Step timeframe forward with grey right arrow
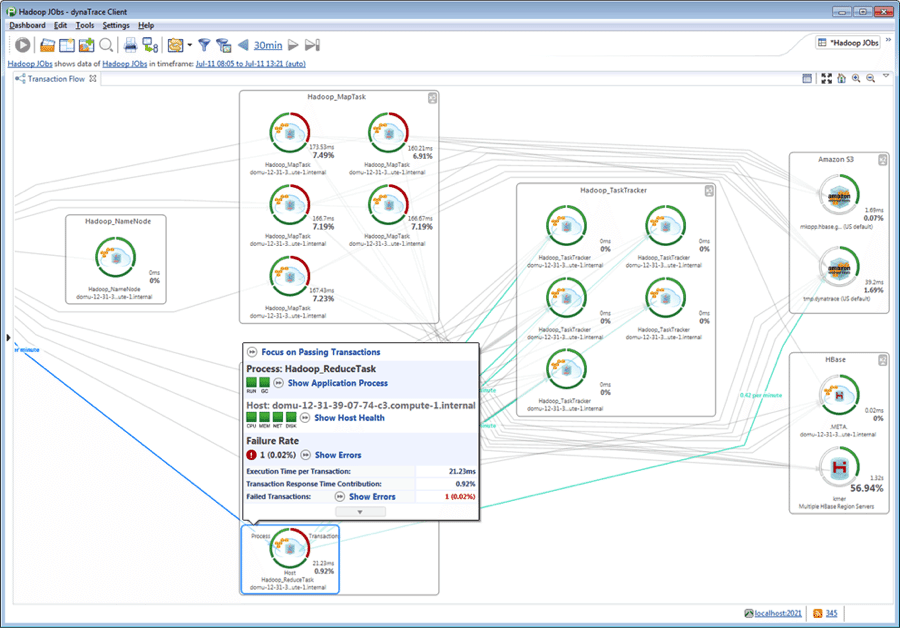900x628 pixels. [293, 45]
